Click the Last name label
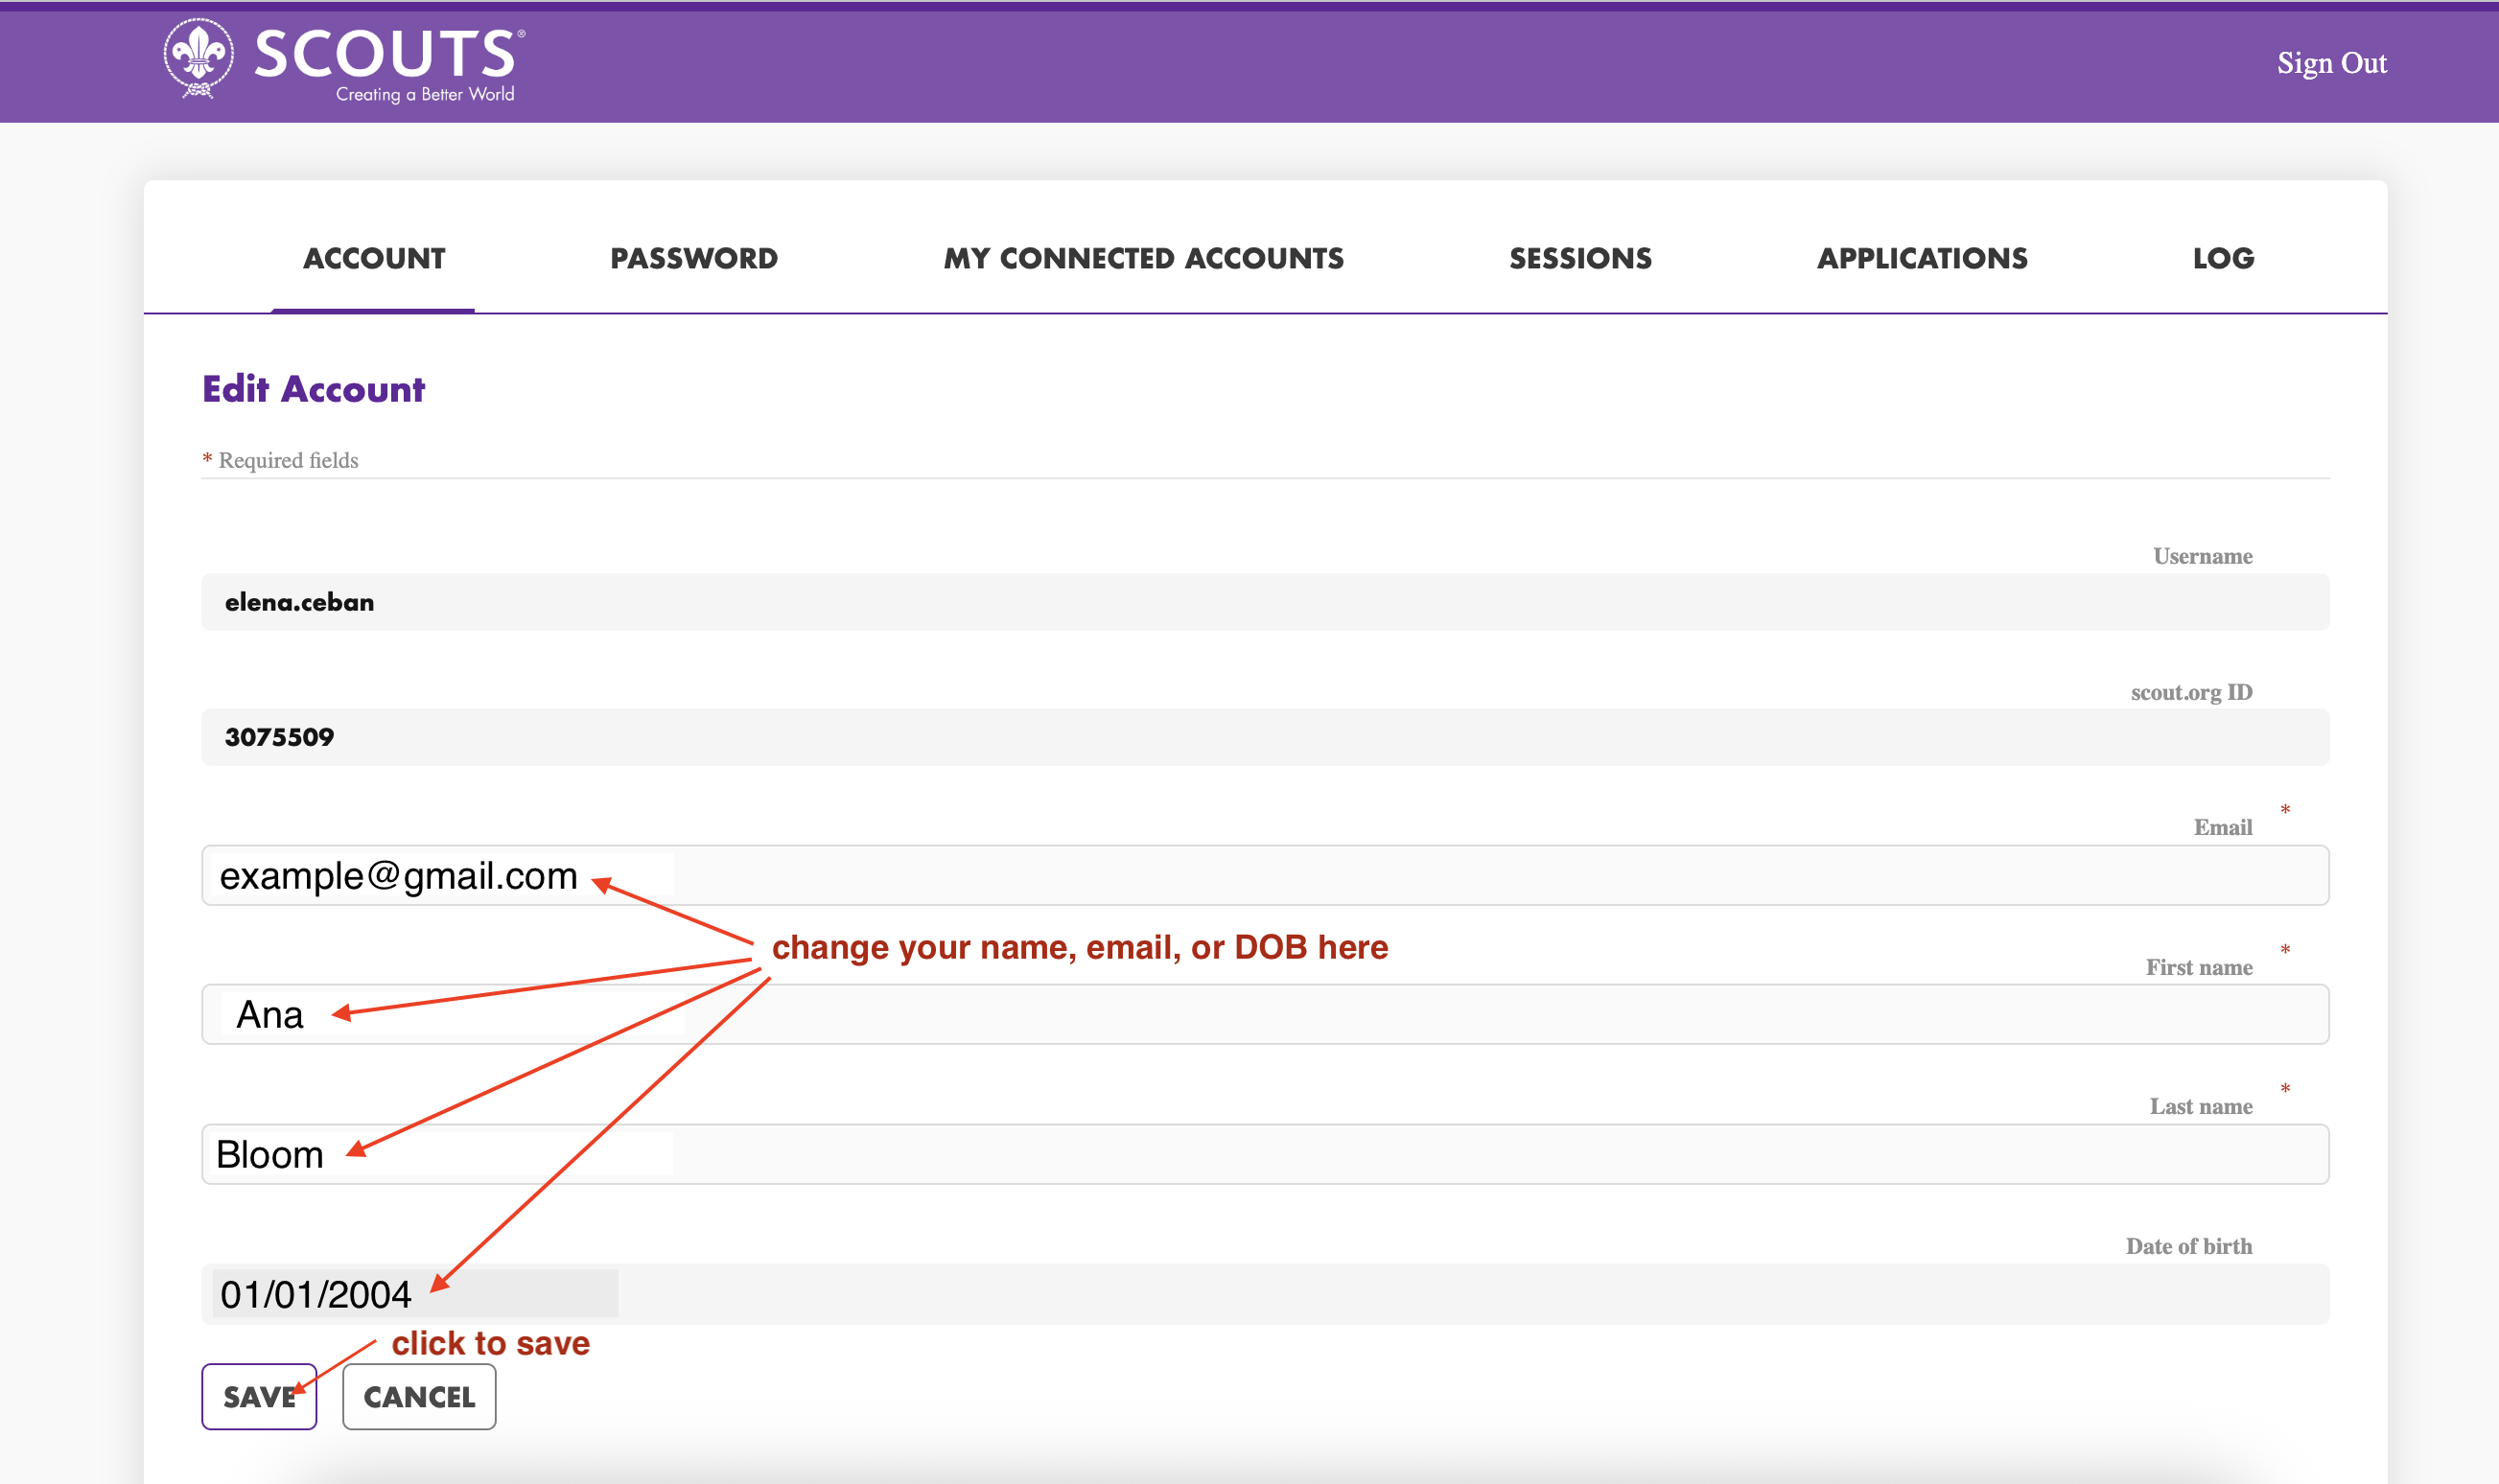The height and width of the screenshot is (1484, 2499). click(x=2200, y=1106)
